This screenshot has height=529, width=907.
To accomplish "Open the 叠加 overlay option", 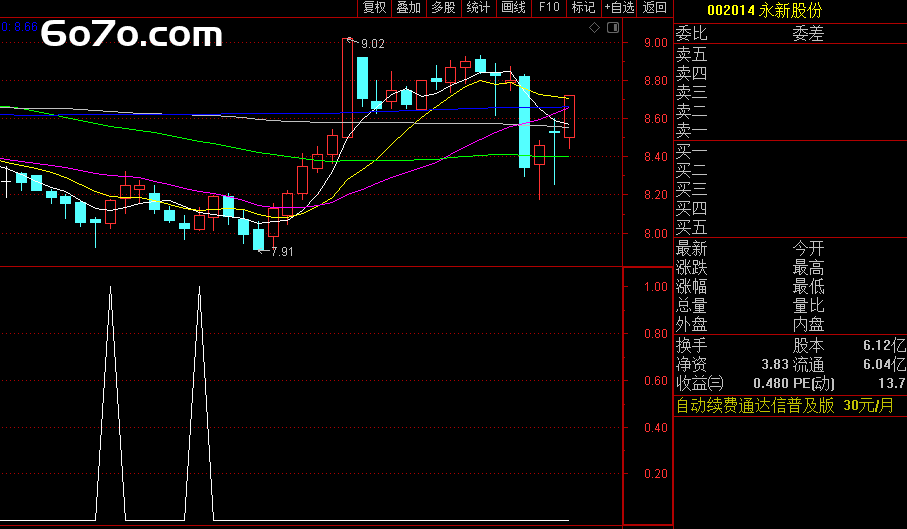I will [409, 8].
